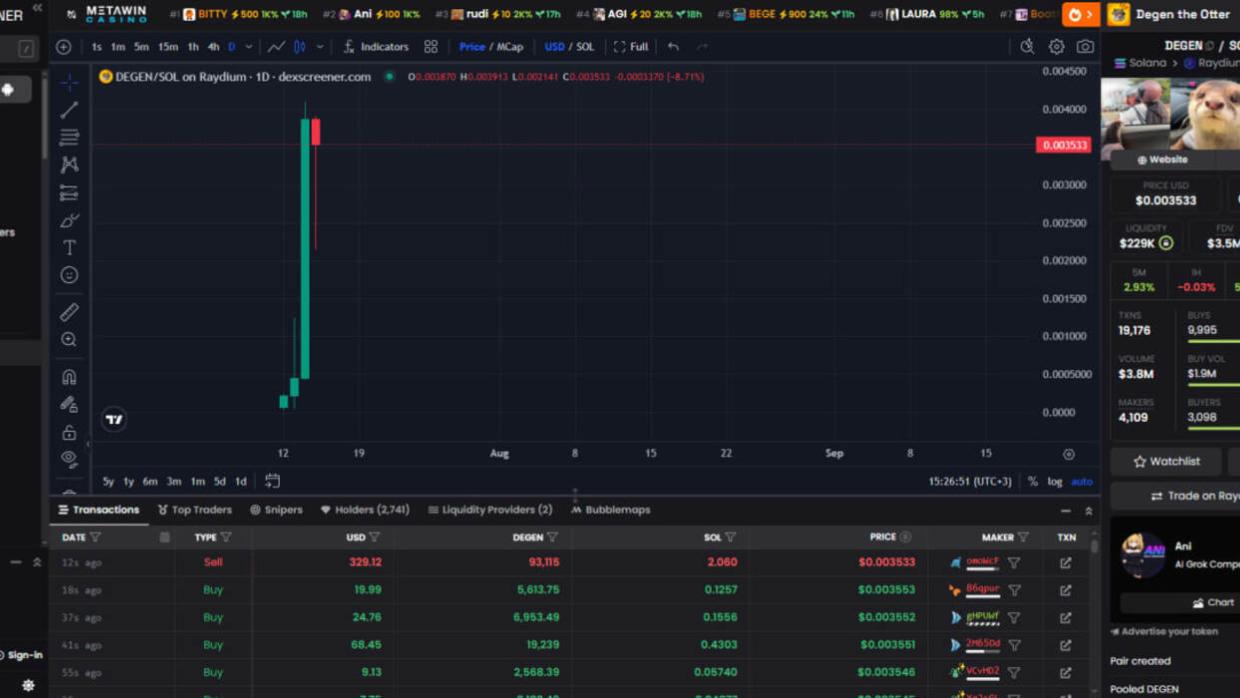Select the ruler measure tool
The width and height of the screenshot is (1240, 698).
coord(69,312)
